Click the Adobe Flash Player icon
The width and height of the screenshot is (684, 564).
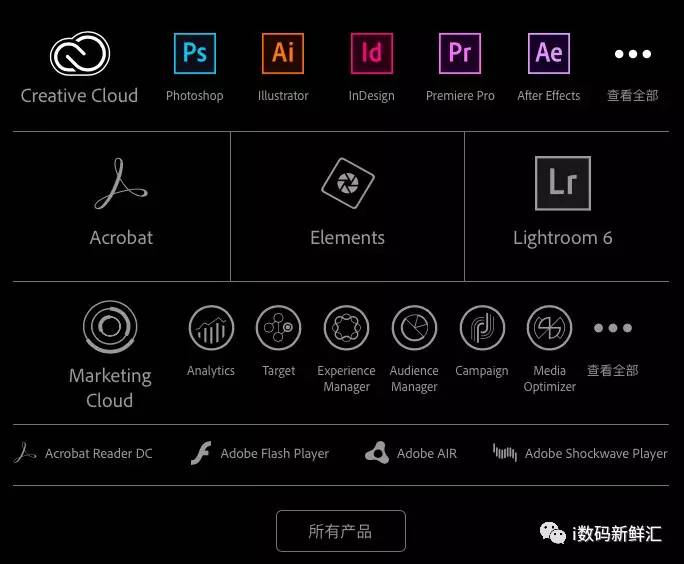(201, 453)
